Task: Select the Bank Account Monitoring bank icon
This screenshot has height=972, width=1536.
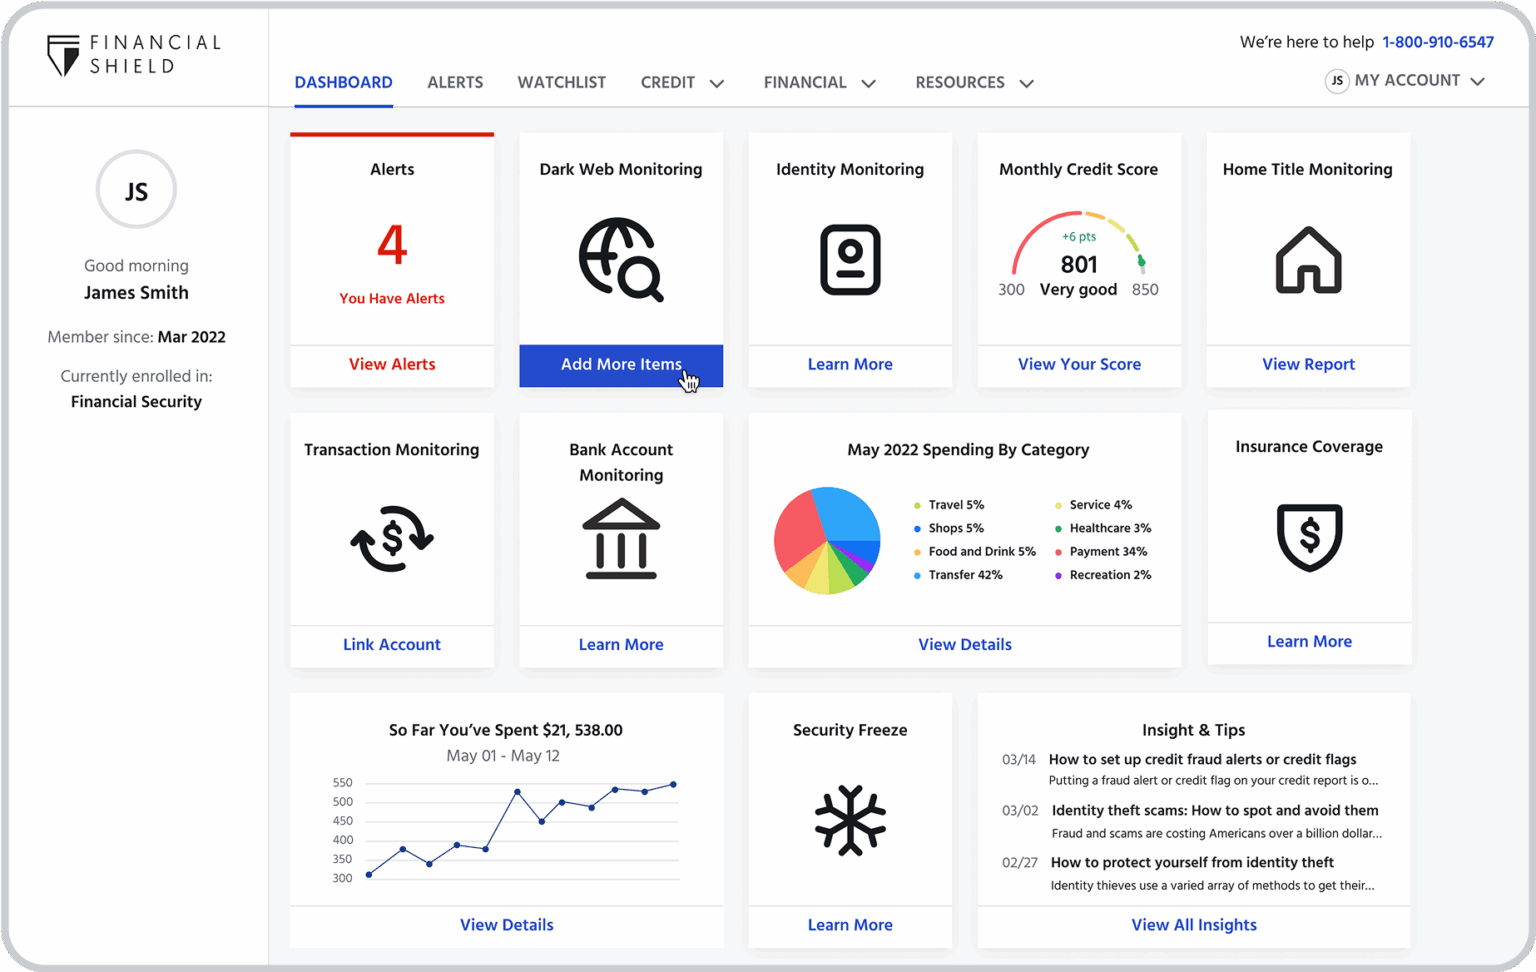Action: [x=620, y=540]
